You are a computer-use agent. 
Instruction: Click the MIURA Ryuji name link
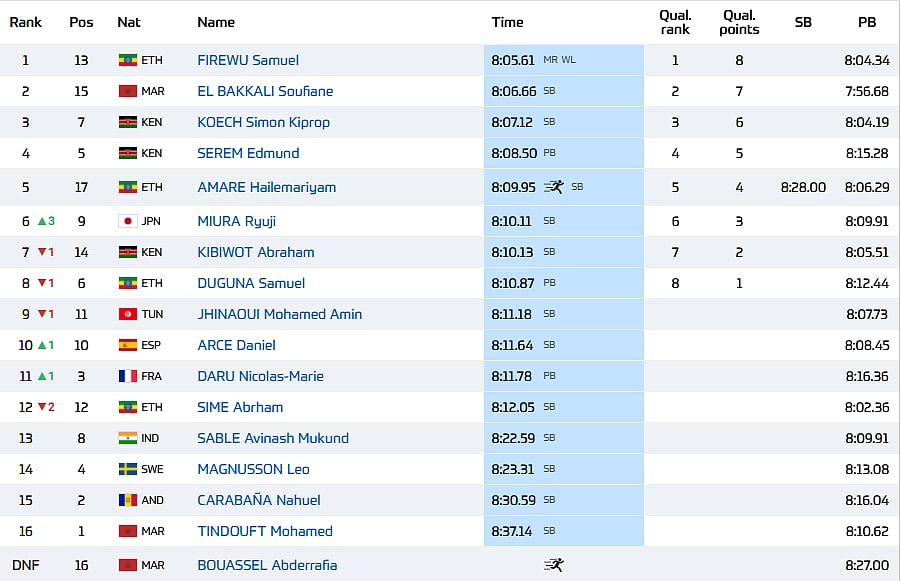point(236,221)
